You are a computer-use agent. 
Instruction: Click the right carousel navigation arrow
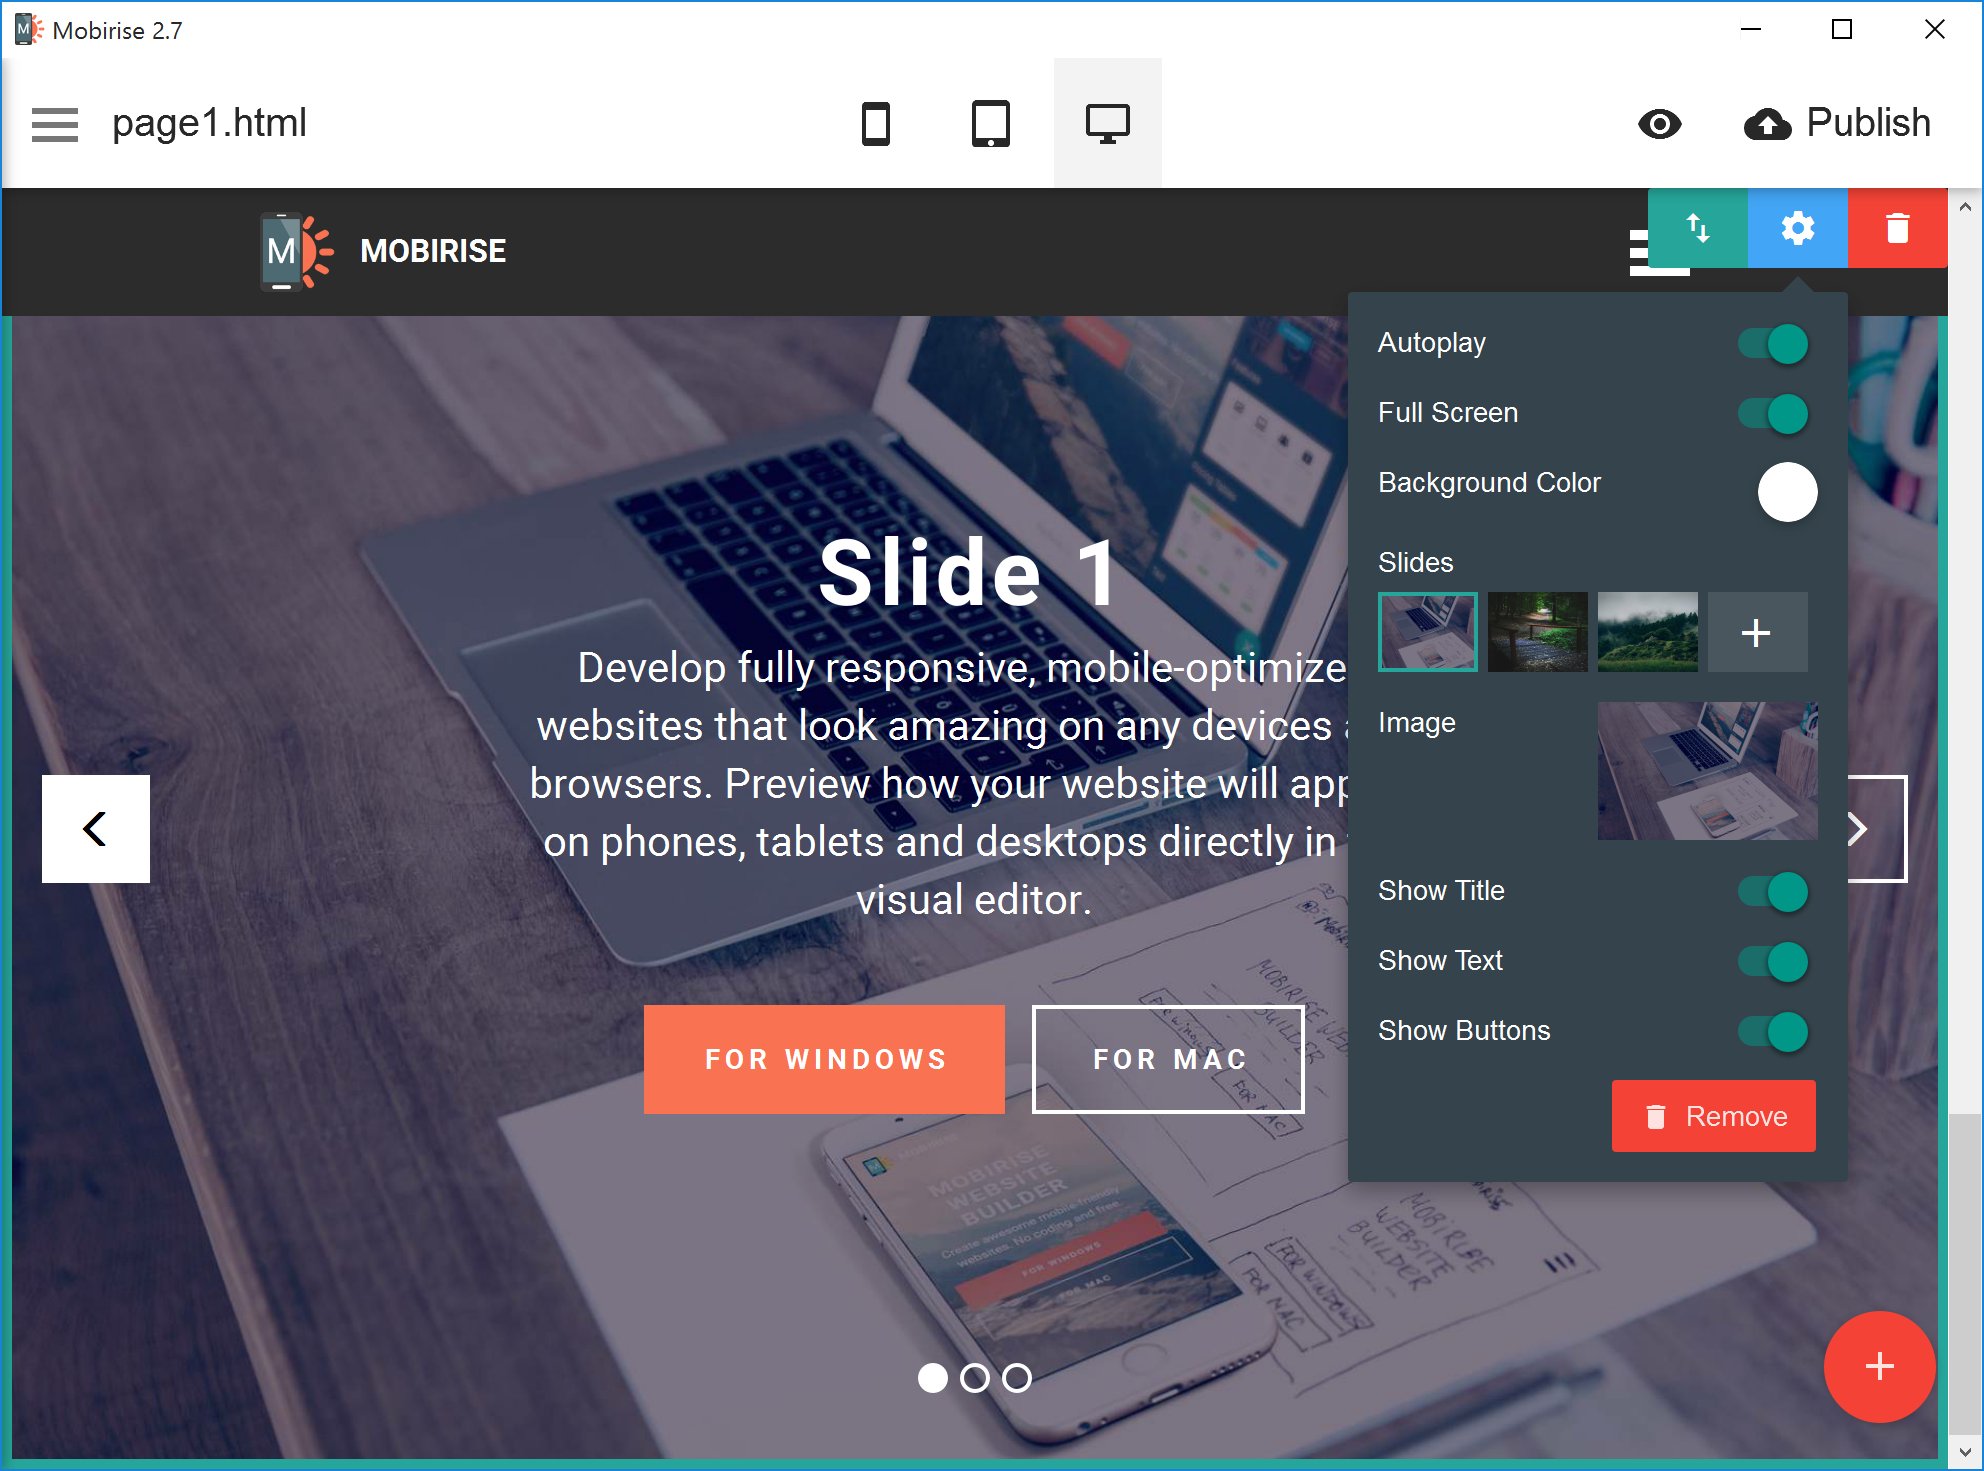click(x=1862, y=830)
